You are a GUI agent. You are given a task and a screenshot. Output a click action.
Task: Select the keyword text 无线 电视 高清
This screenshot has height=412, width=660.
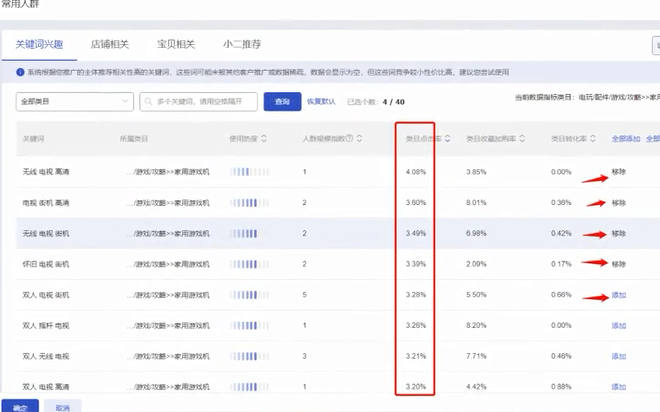pyautogui.click(x=46, y=172)
